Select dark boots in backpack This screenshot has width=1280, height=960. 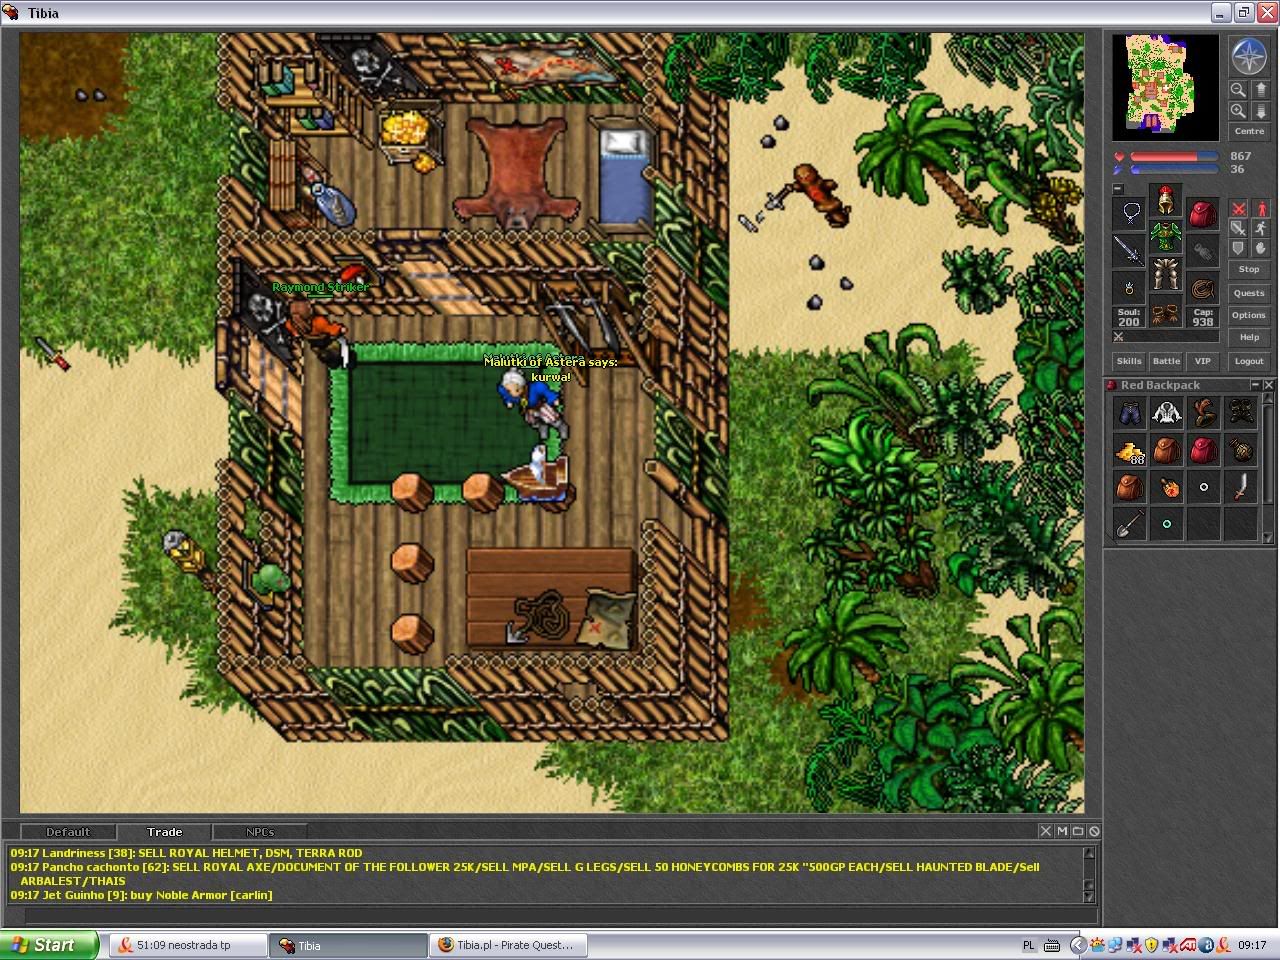[1241, 412]
